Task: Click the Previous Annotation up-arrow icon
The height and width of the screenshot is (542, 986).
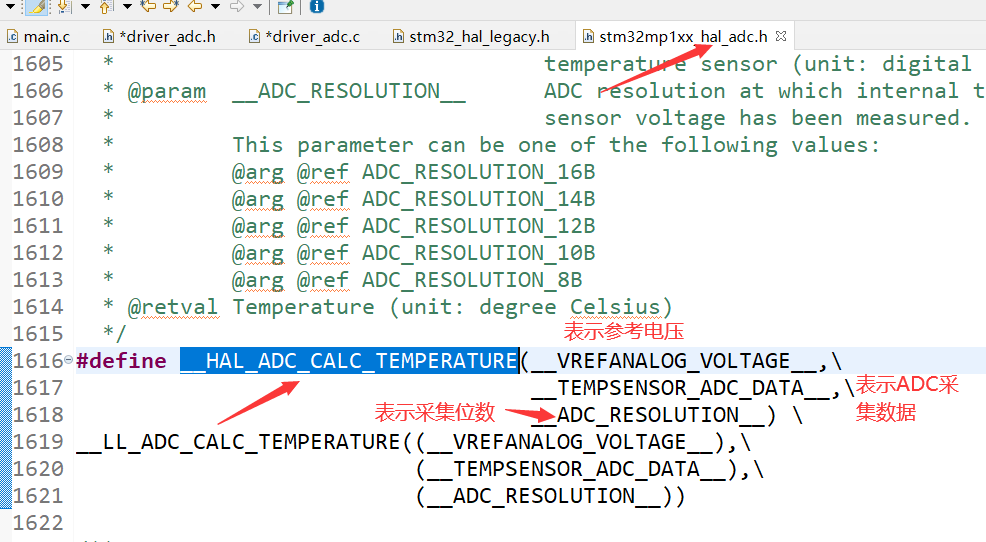Action: (106, 7)
